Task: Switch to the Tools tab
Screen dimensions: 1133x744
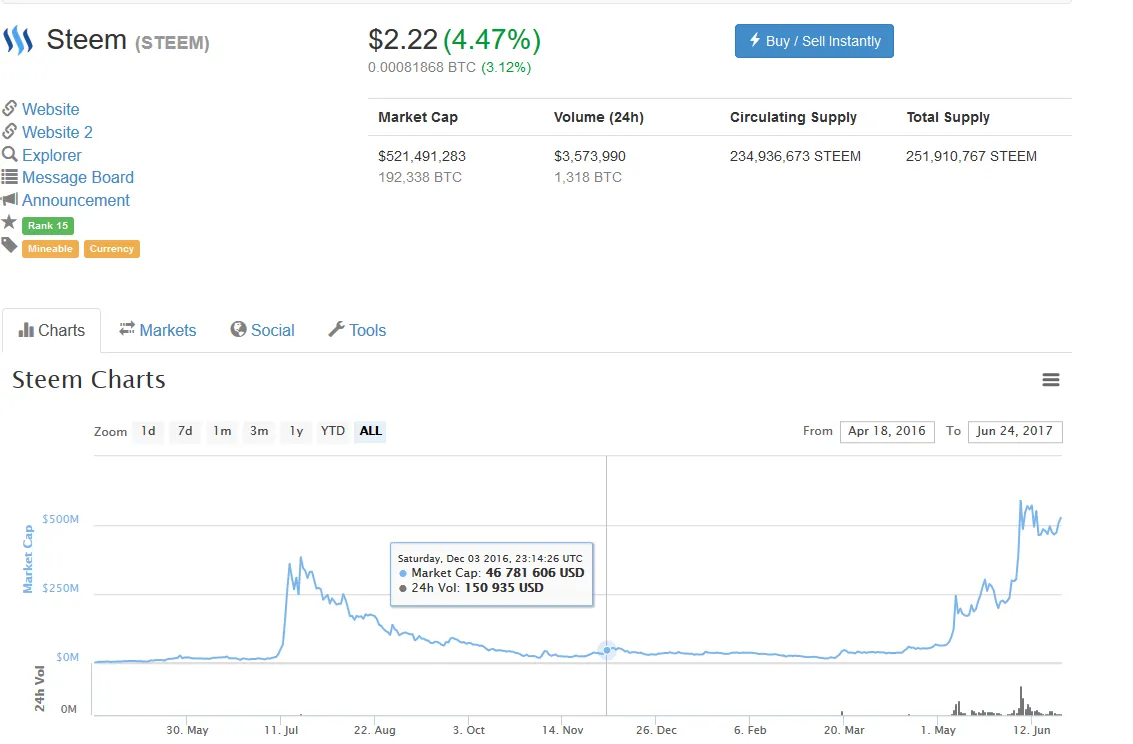Action: pyautogui.click(x=357, y=330)
